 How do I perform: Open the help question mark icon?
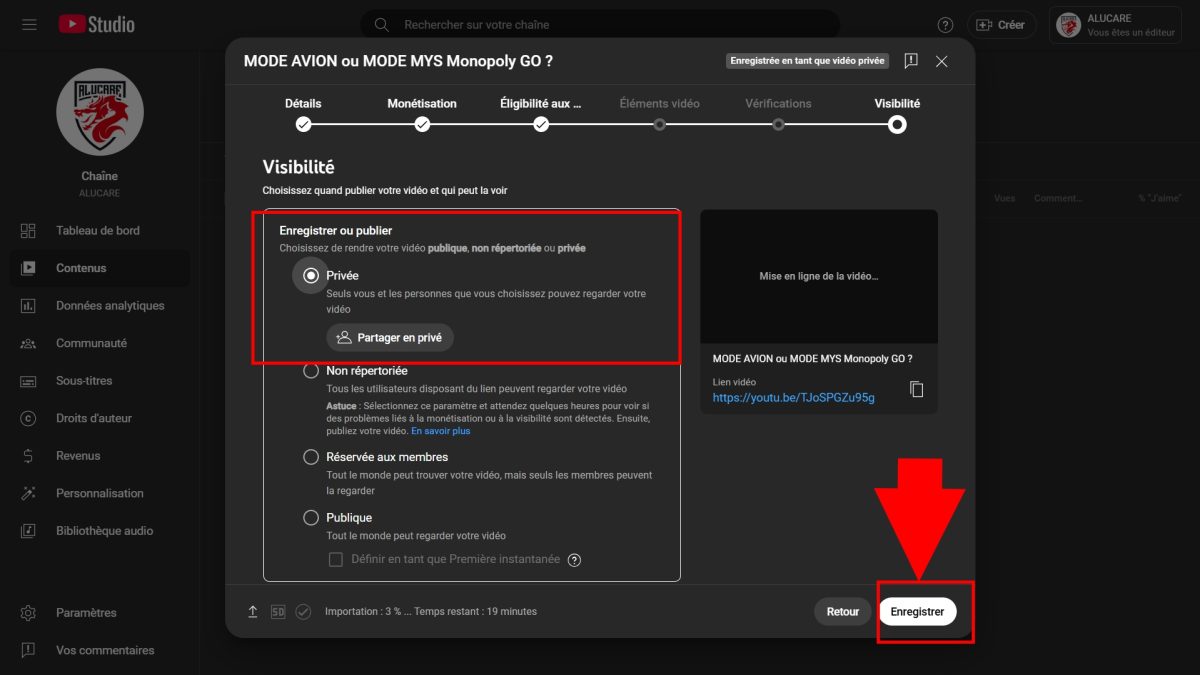click(x=945, y=24)
